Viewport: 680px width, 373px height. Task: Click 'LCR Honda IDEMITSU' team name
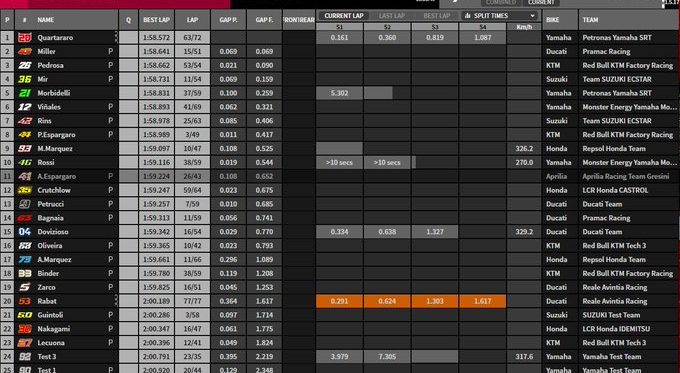point(616,329)
